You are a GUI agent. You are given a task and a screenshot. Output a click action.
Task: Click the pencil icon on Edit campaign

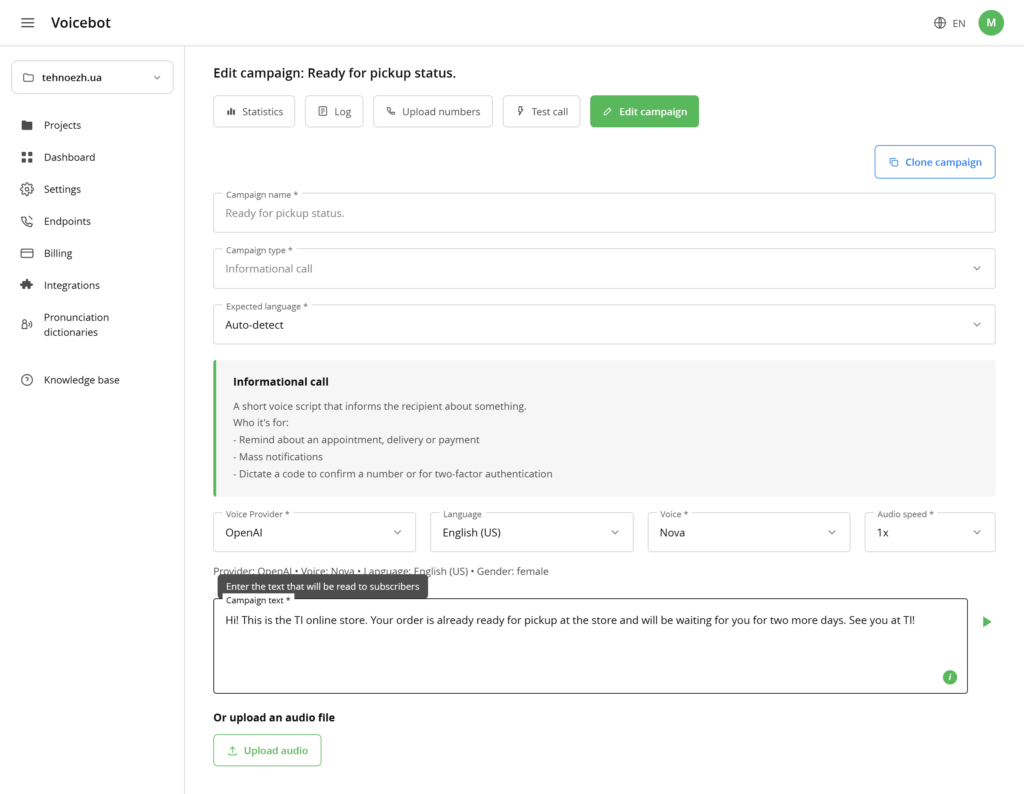pyautogui.click(x=607, y=112)
